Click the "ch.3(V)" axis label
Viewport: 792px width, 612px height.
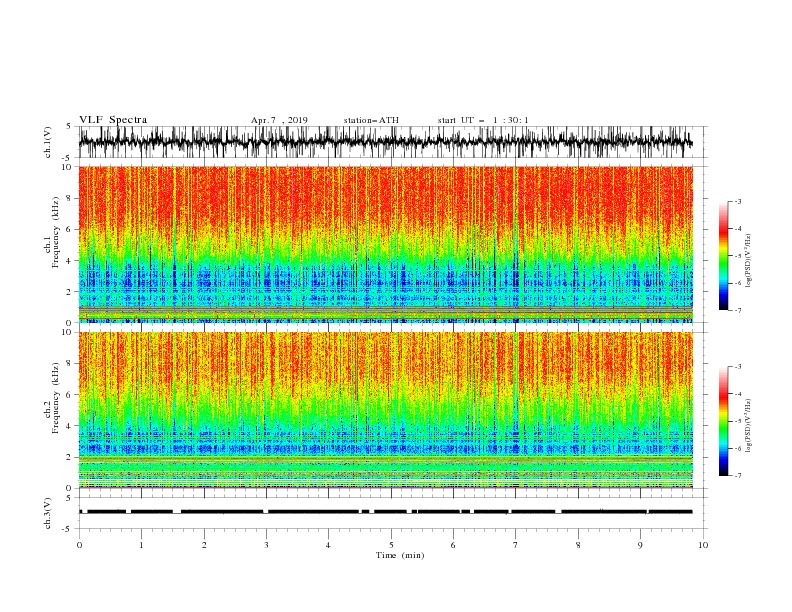click(x=48, y=513)
